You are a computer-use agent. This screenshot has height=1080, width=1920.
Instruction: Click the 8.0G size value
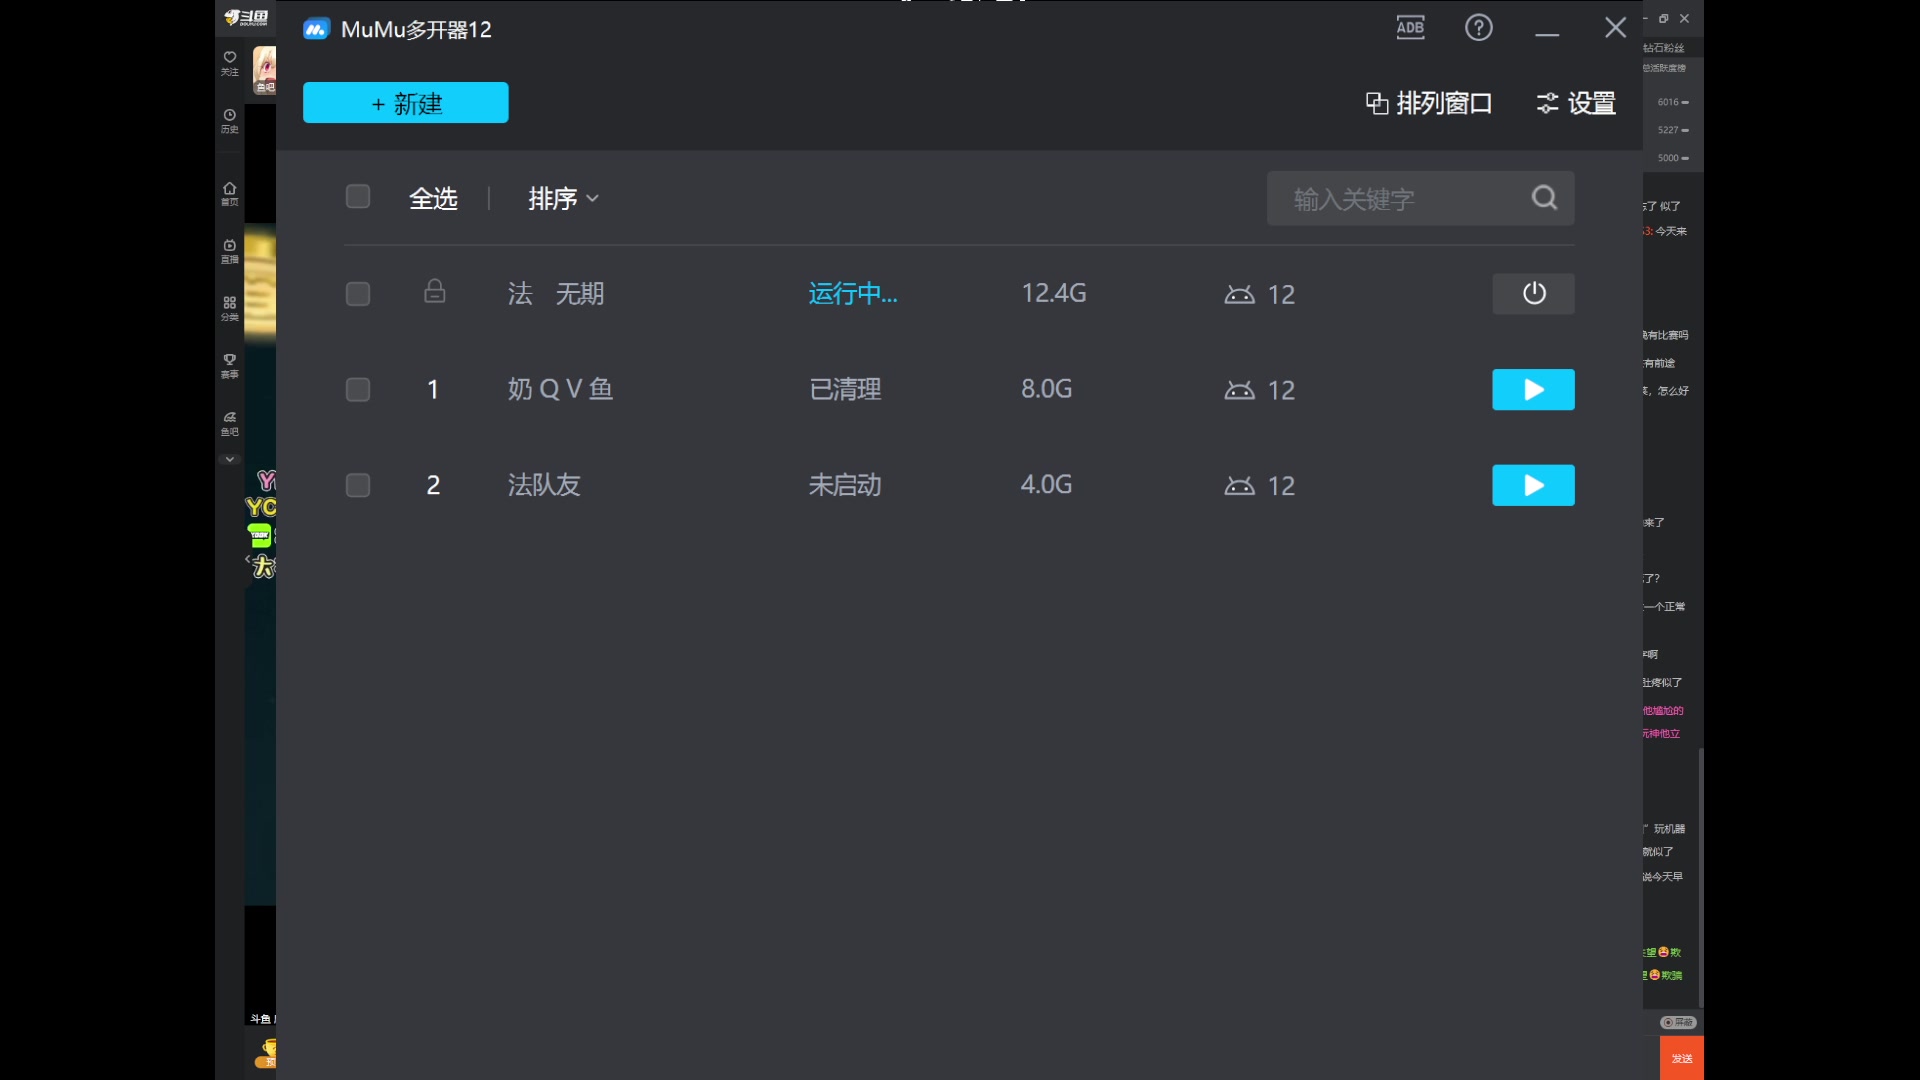[1046, 389]
